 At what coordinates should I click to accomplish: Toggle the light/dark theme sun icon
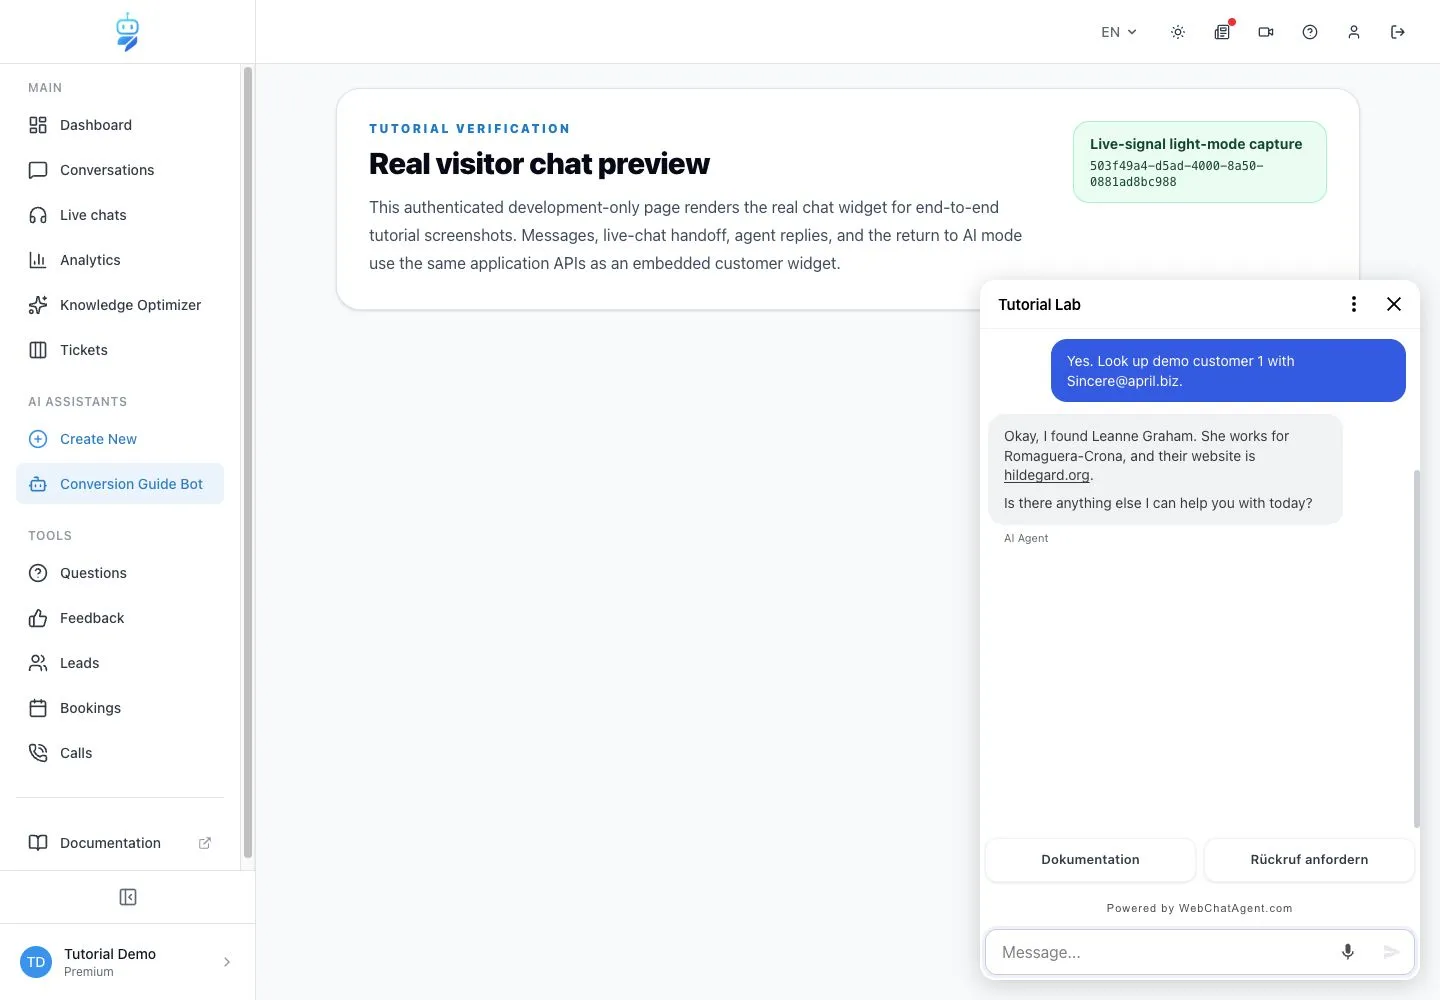1178,32
